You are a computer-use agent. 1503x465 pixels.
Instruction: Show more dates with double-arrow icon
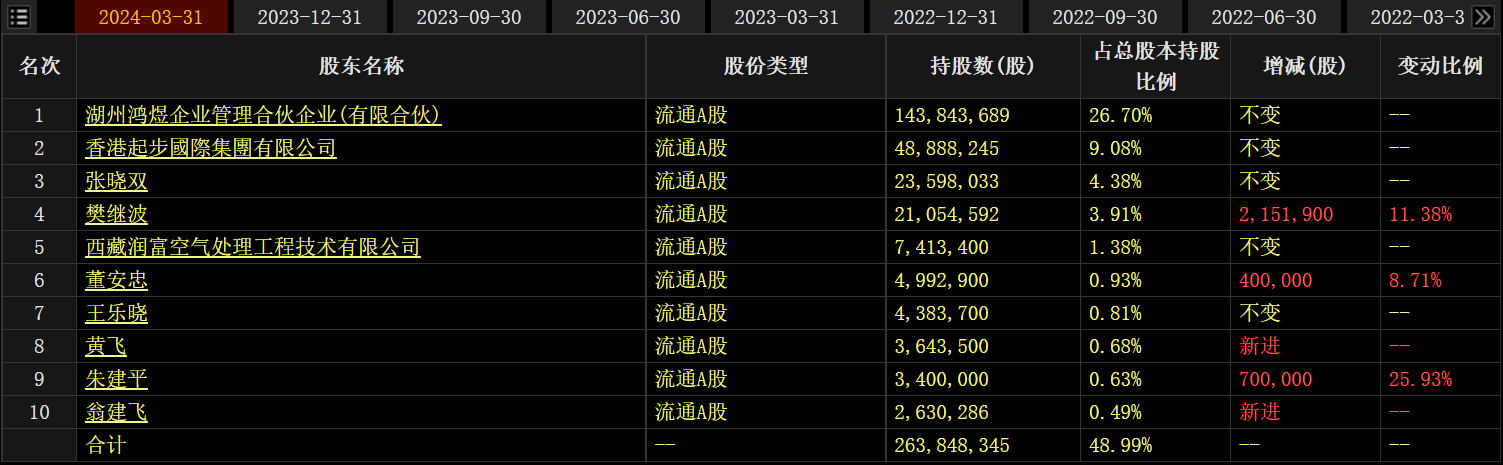1483,17
